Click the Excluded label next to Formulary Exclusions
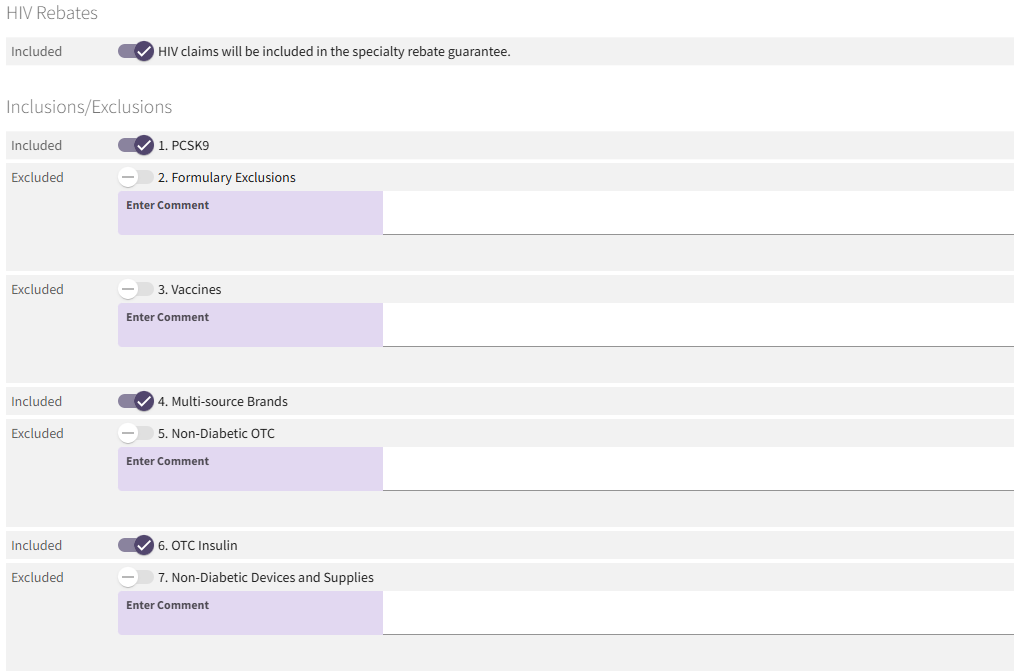Viewport: 1014px width, 671px height. (37, 177)
